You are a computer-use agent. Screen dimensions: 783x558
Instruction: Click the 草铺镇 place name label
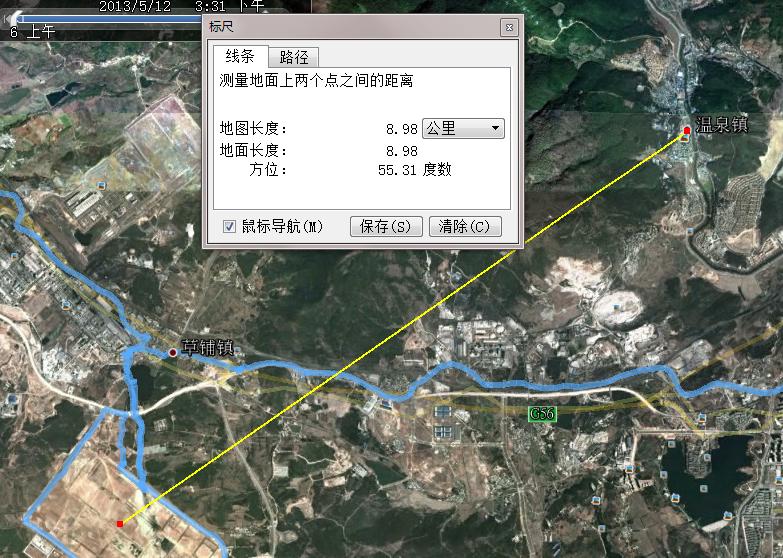pos(206,349)
